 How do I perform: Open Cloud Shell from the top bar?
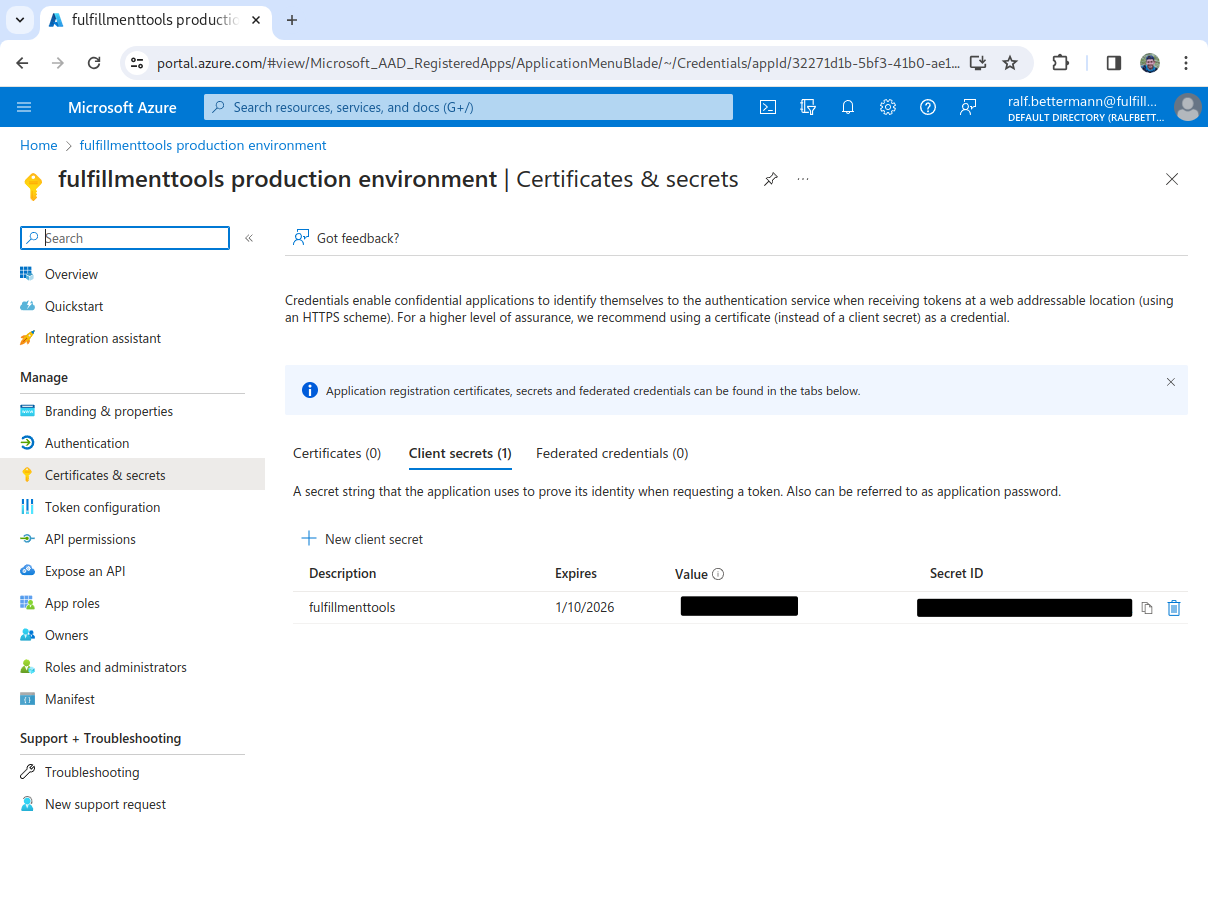(x=768, y=107)
